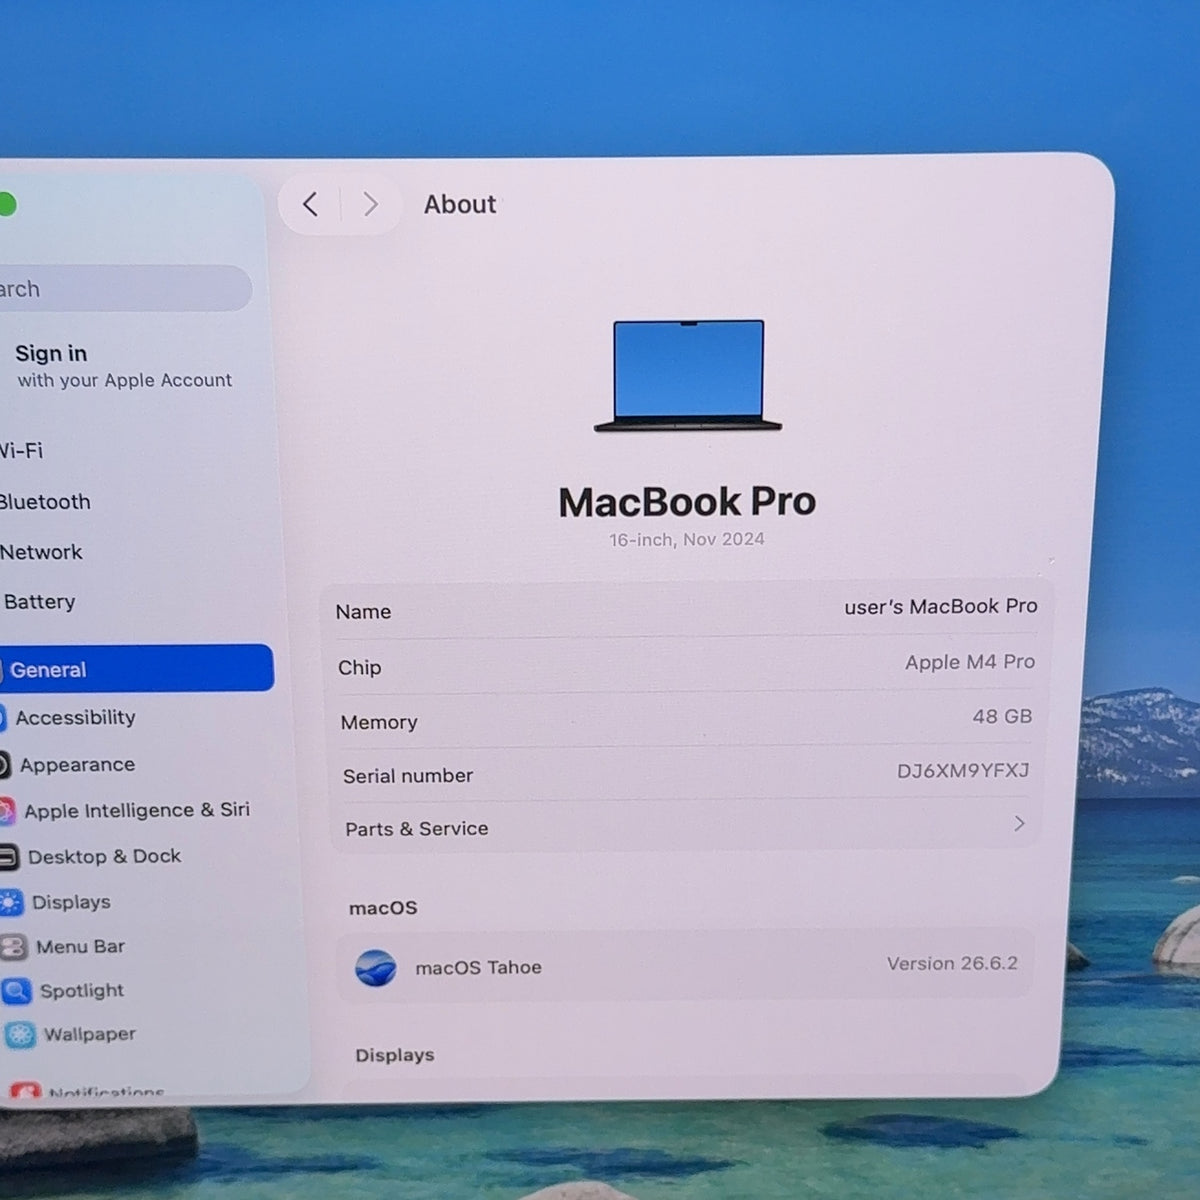Click the Serial number label
The image size is (1200, 1200).
click(408, 775)
